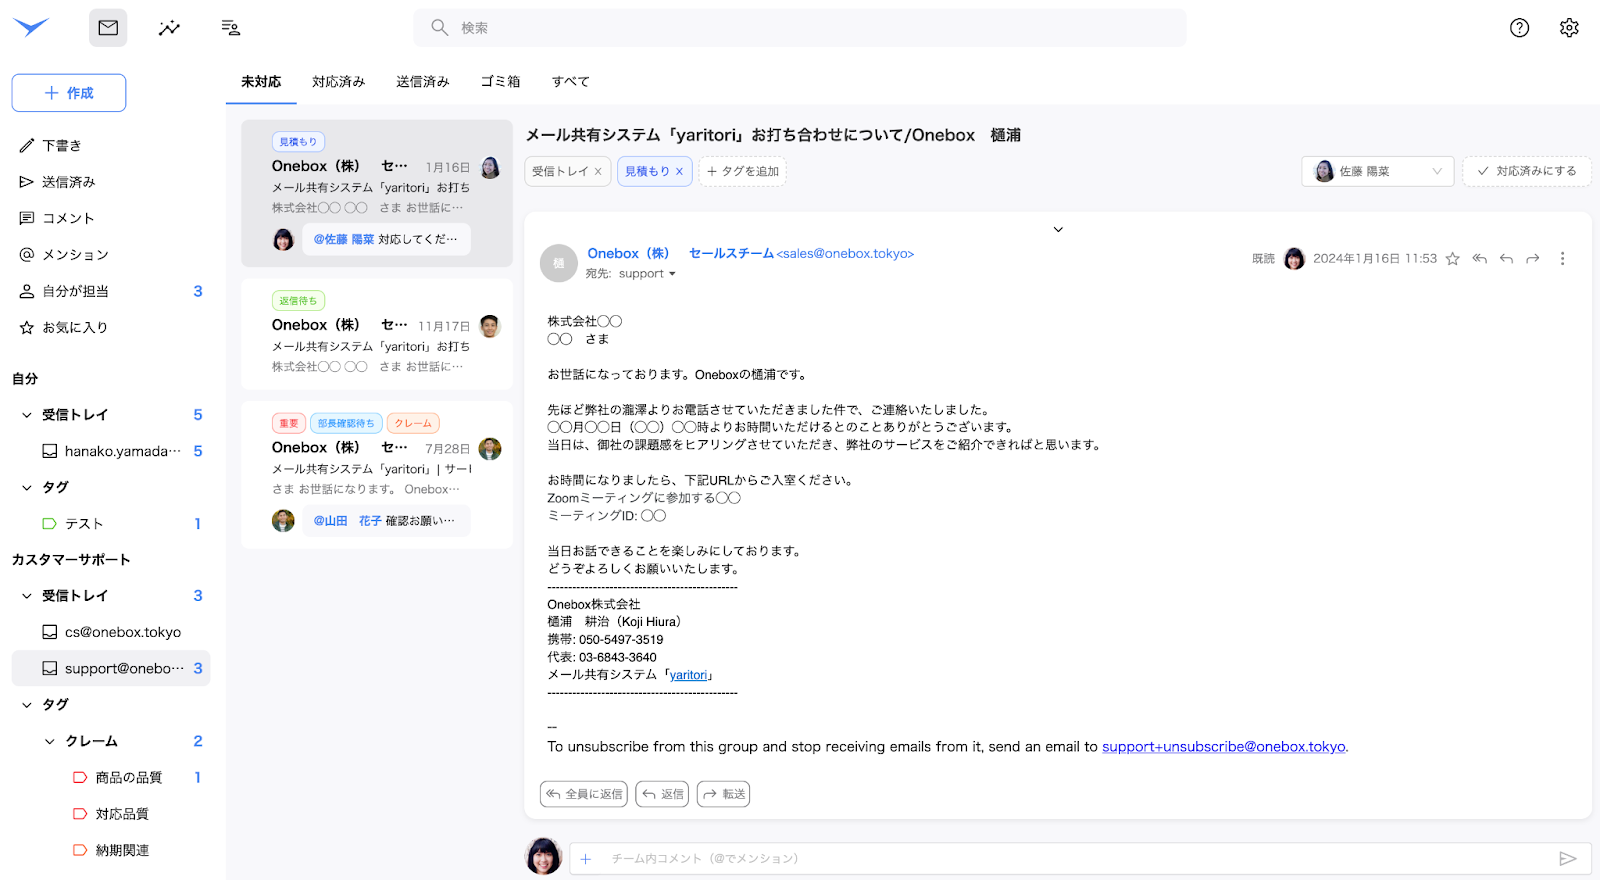Select the 対応品質 tag
This screenshot has width=1600, height=880.
coord(111,814)
